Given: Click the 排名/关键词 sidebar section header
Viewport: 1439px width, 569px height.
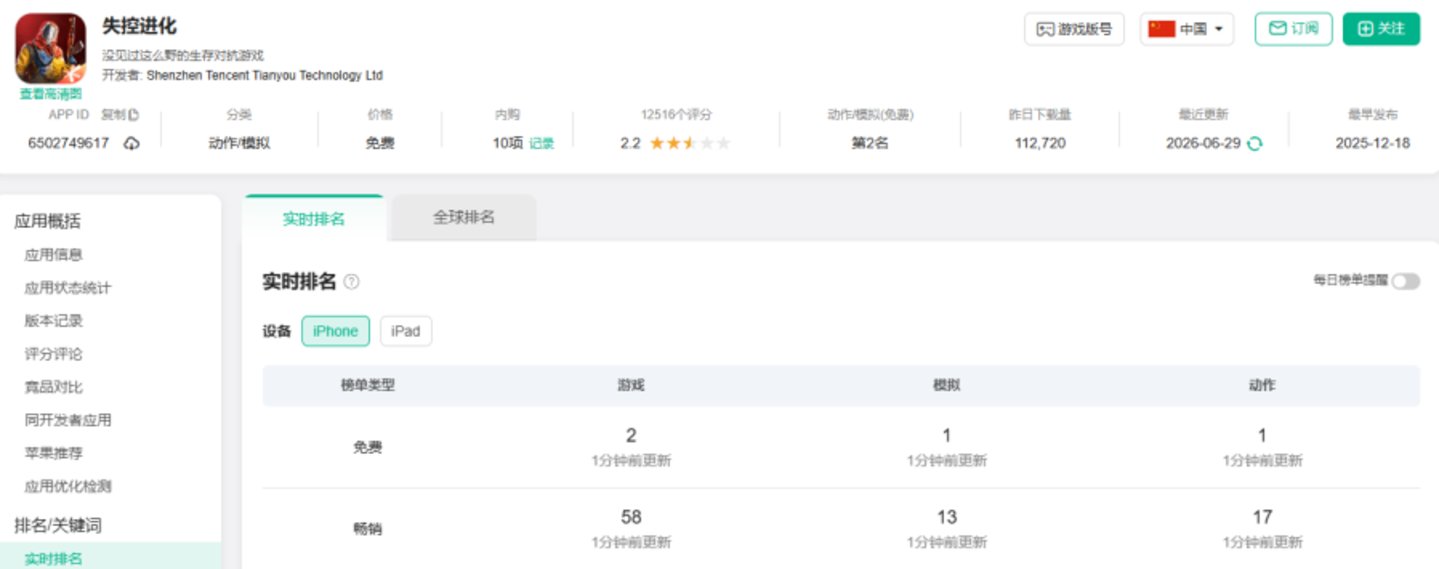Looking at the screenshot, I should [58, 525].
